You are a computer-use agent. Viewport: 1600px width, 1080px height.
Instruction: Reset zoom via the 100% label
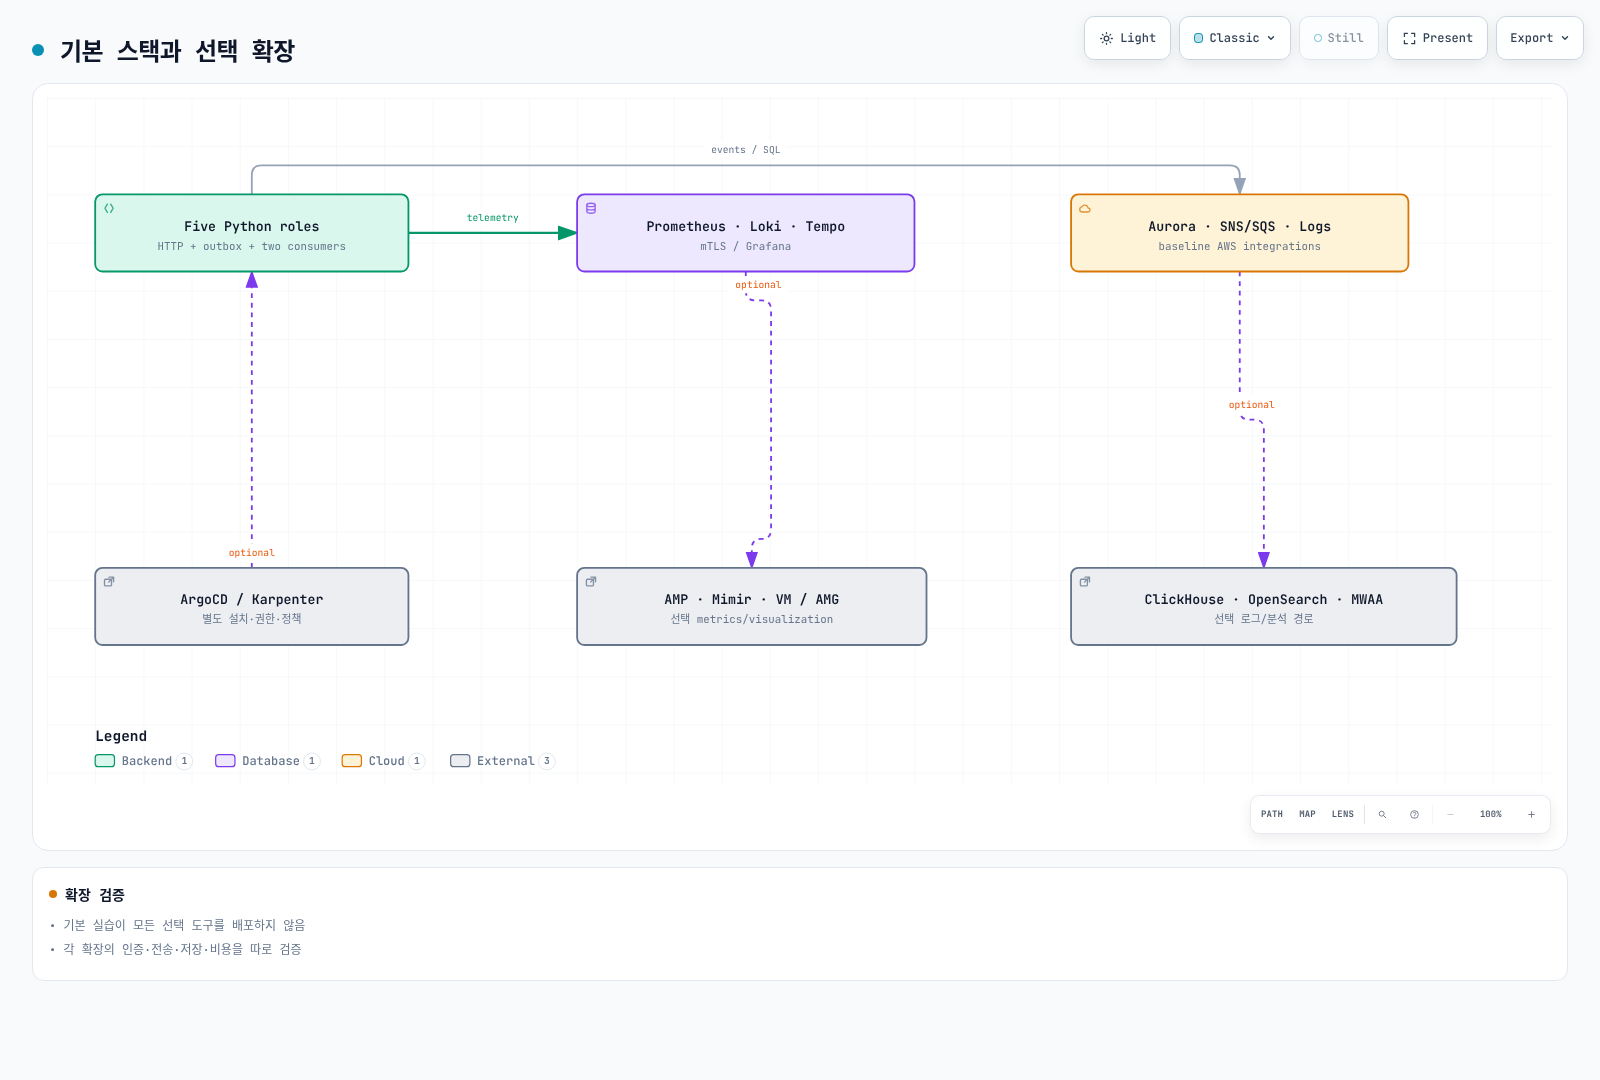(1491, 814)
